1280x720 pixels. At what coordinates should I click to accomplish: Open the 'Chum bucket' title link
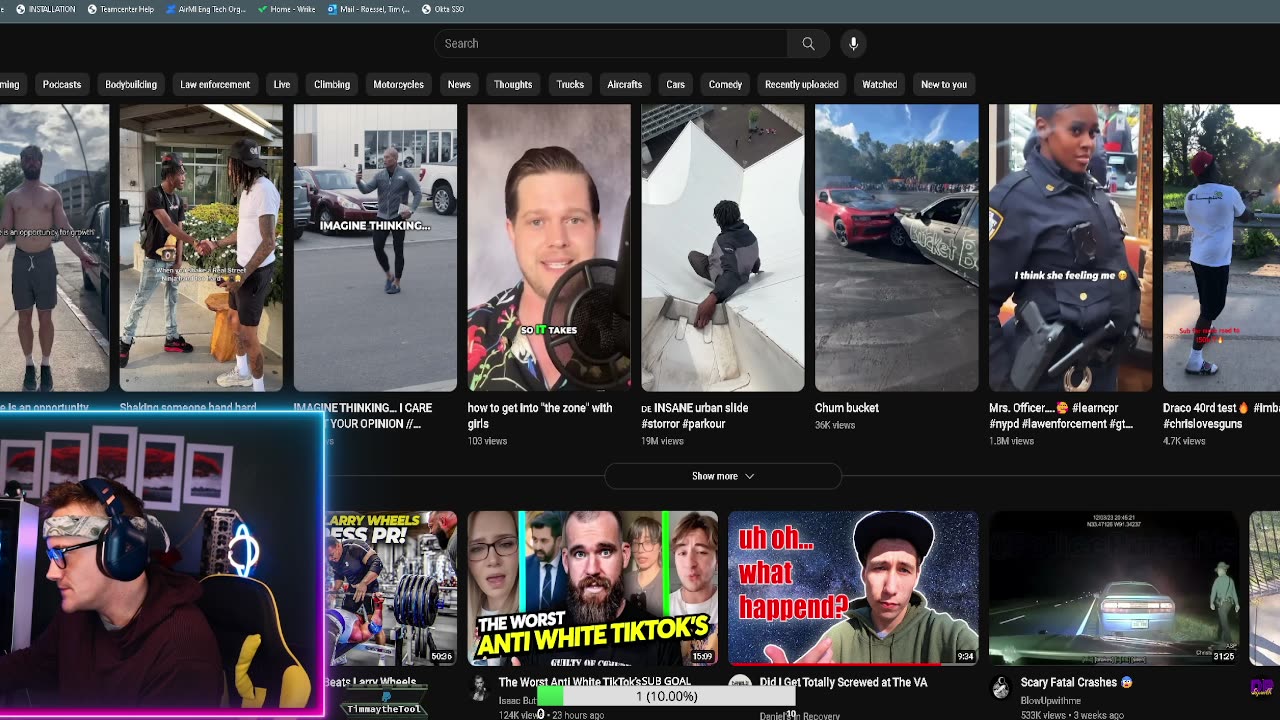click(847, 408)
